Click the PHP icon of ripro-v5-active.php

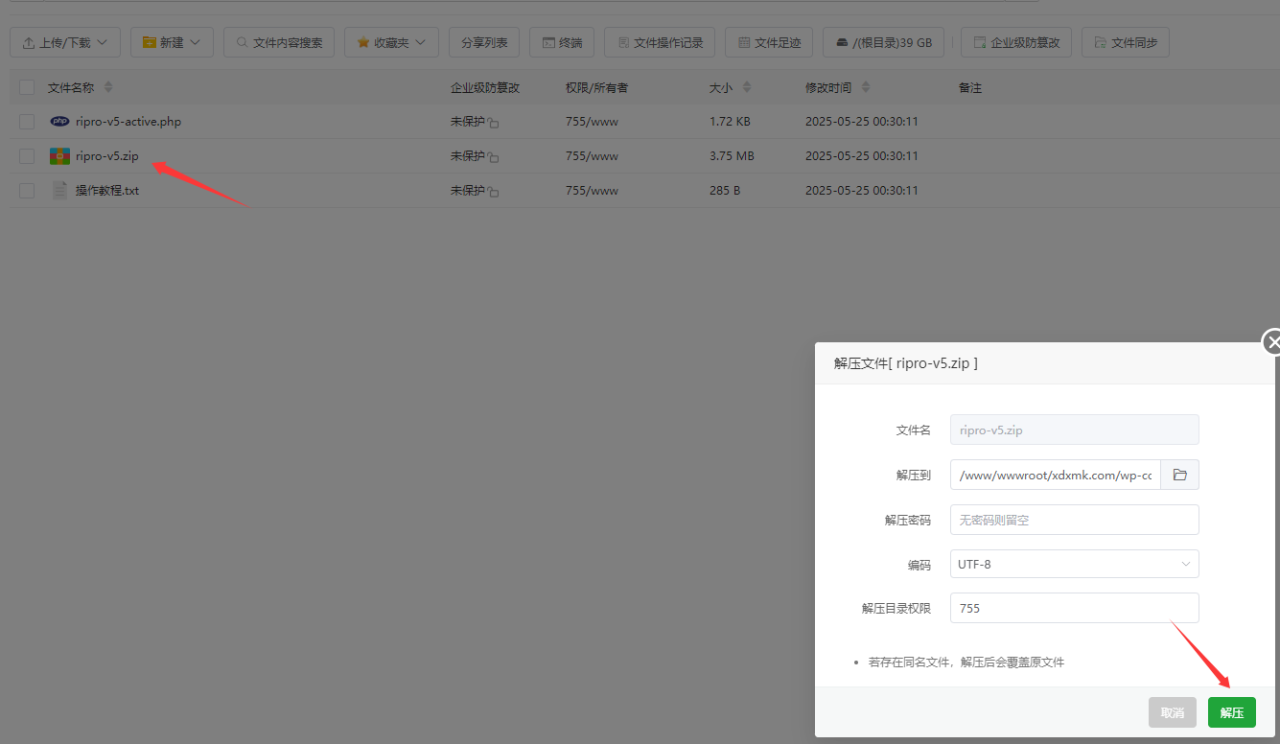[60, 122]
